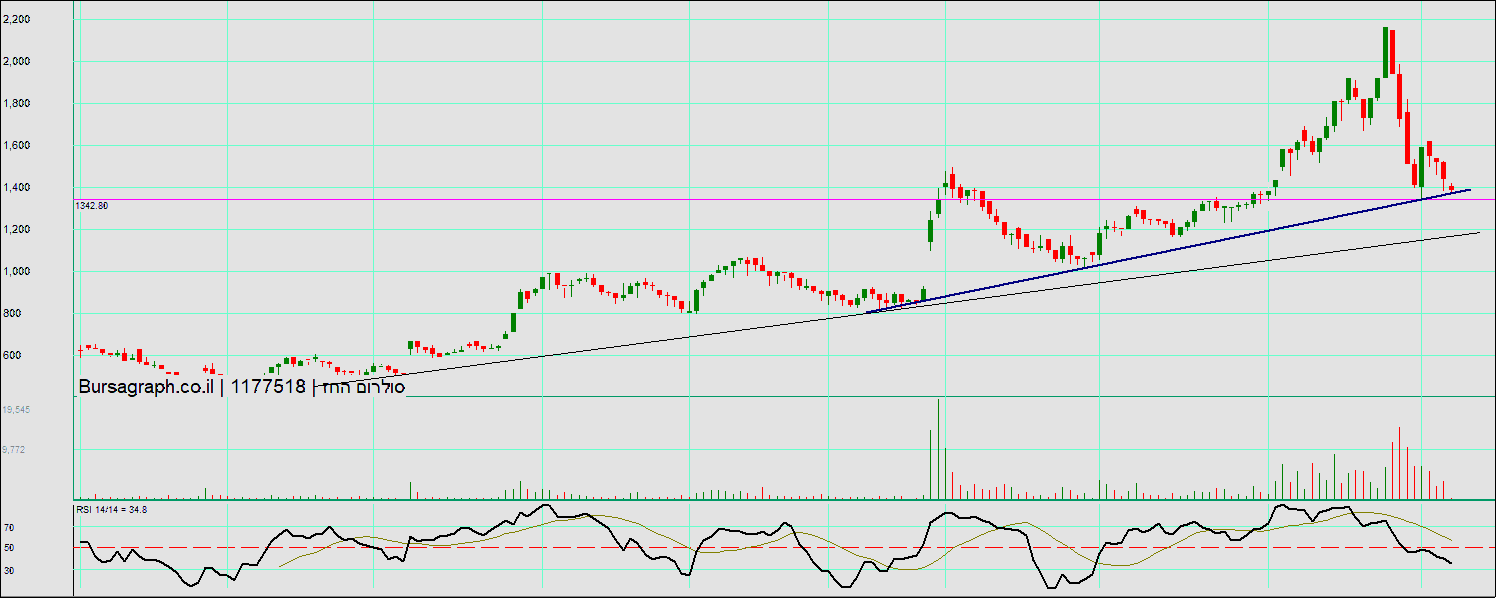This screenshot has width=1496, height=598.
Task: Click the 2,200 price axis label
Action: [x=16, y=19]
